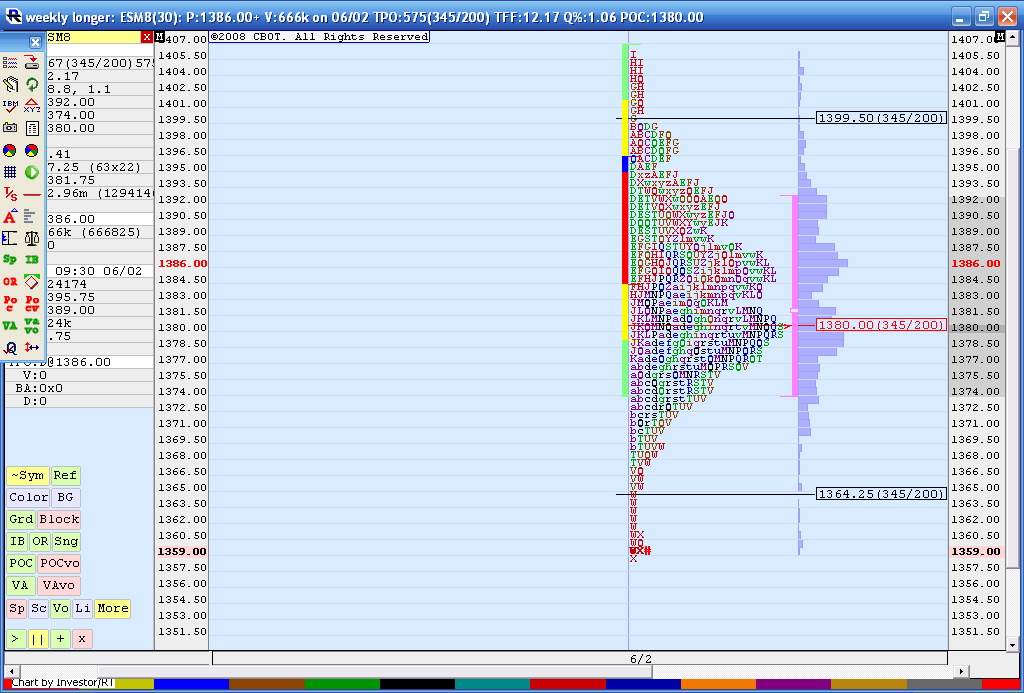Toggle the IB initial balance button
The height and width of the screenshot is (693, 1024).
pyautogui.click(x=18, y=541)
